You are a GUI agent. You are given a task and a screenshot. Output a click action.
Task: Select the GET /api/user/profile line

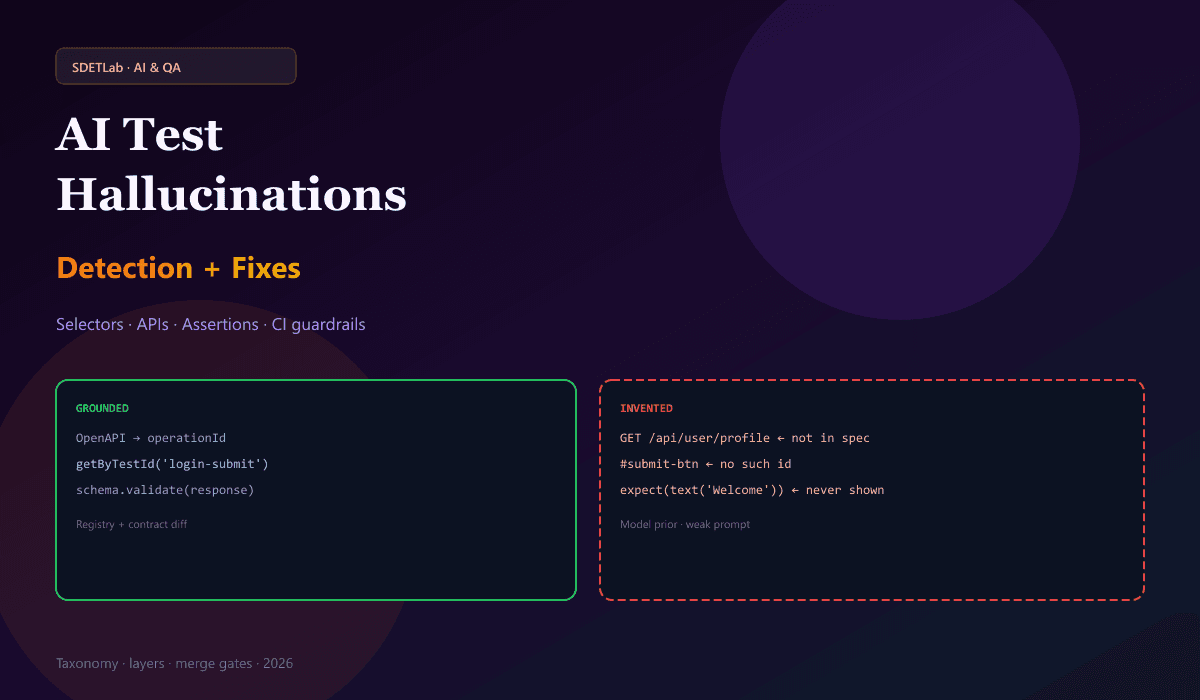[745, 438]
